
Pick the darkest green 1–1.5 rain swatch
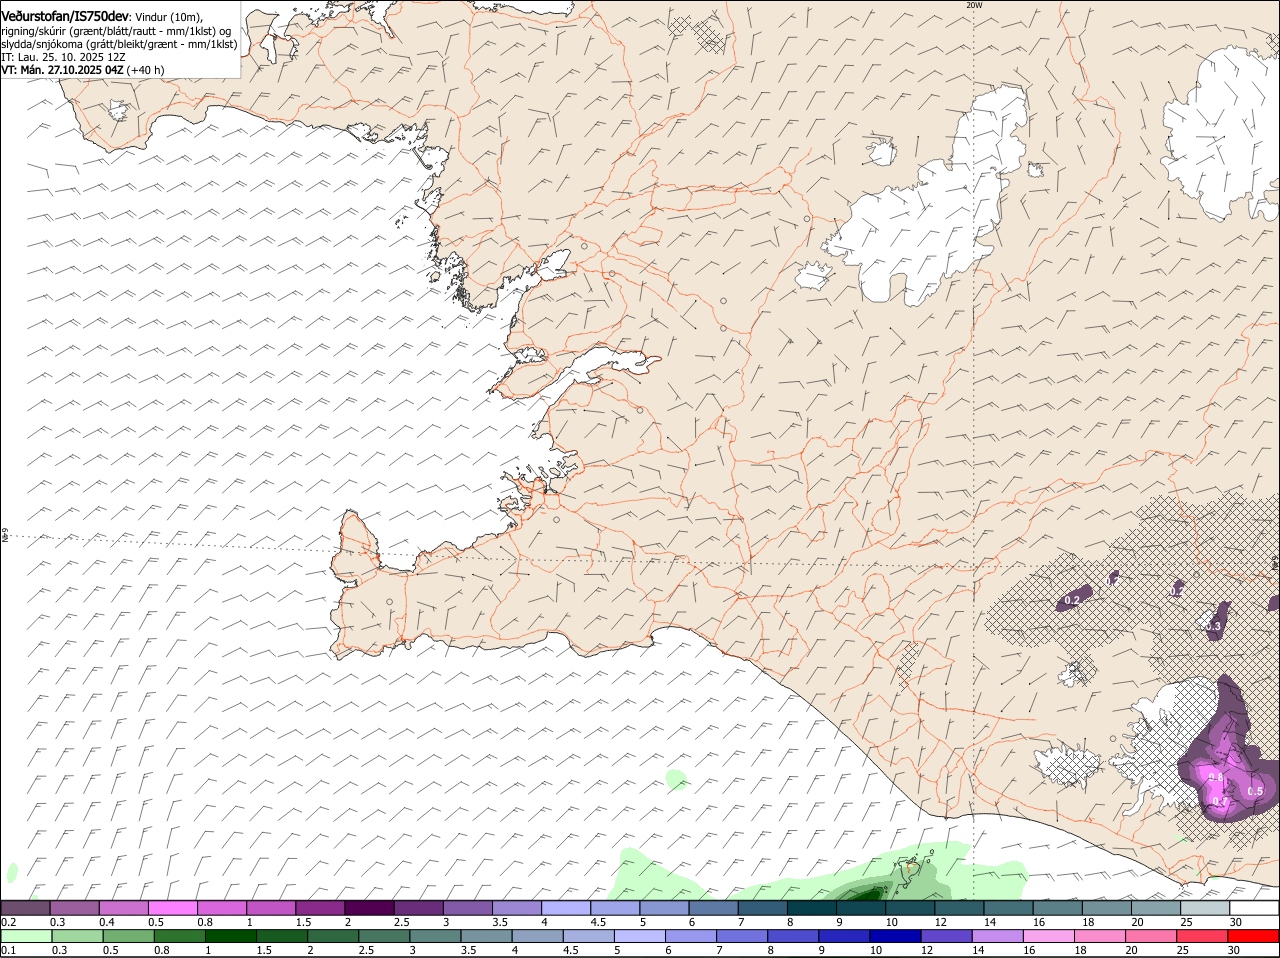click(x=230, y=936)
